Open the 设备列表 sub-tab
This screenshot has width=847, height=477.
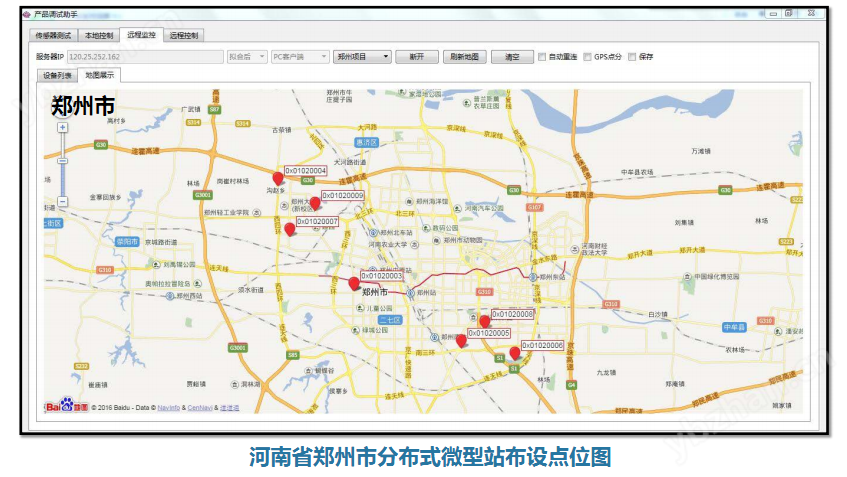coord(57,75)
